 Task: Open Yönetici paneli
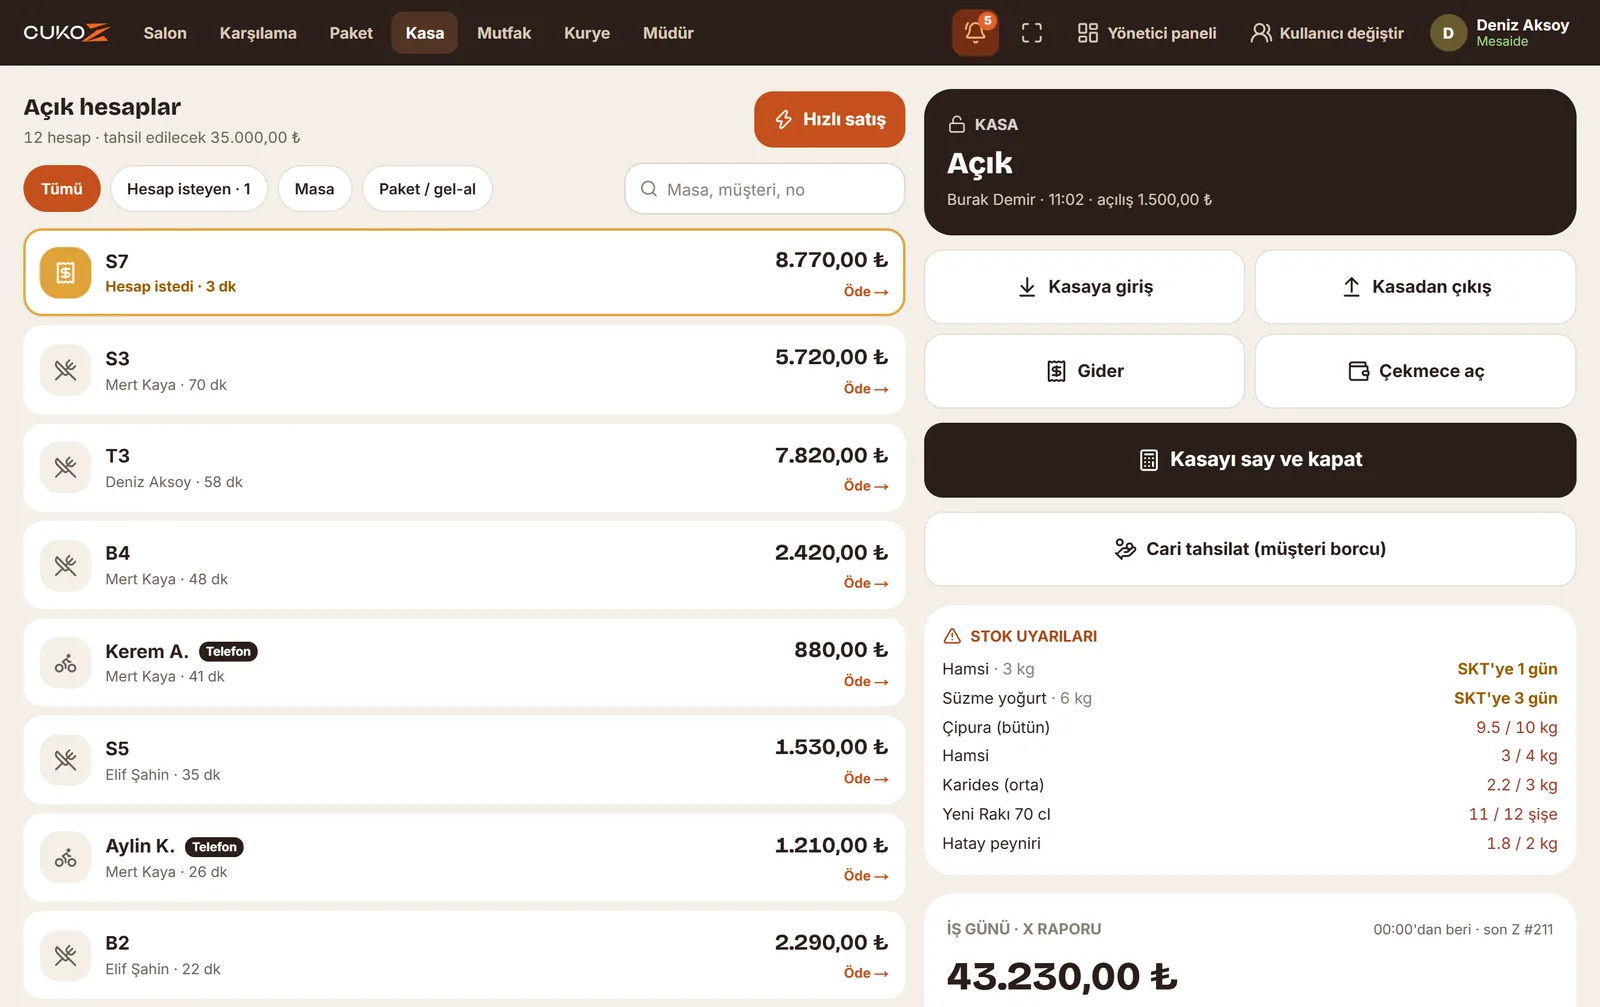(x=1147, y=33)
